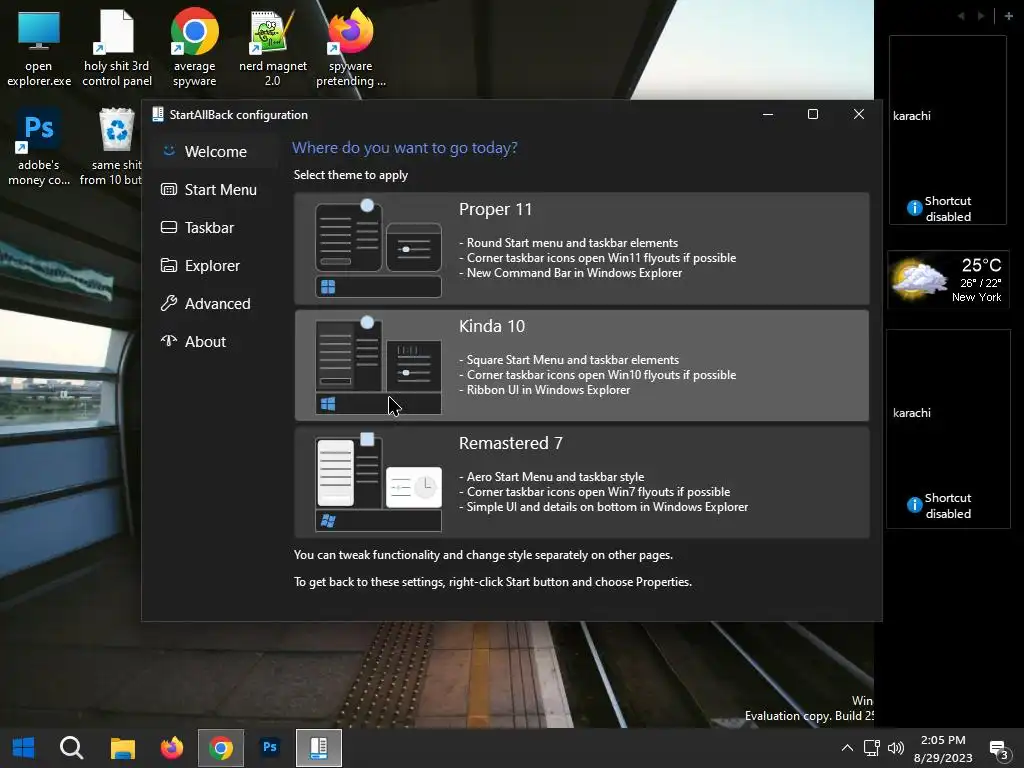Click the Proper 11 preview thumbnail

click(x=378, y=248)
